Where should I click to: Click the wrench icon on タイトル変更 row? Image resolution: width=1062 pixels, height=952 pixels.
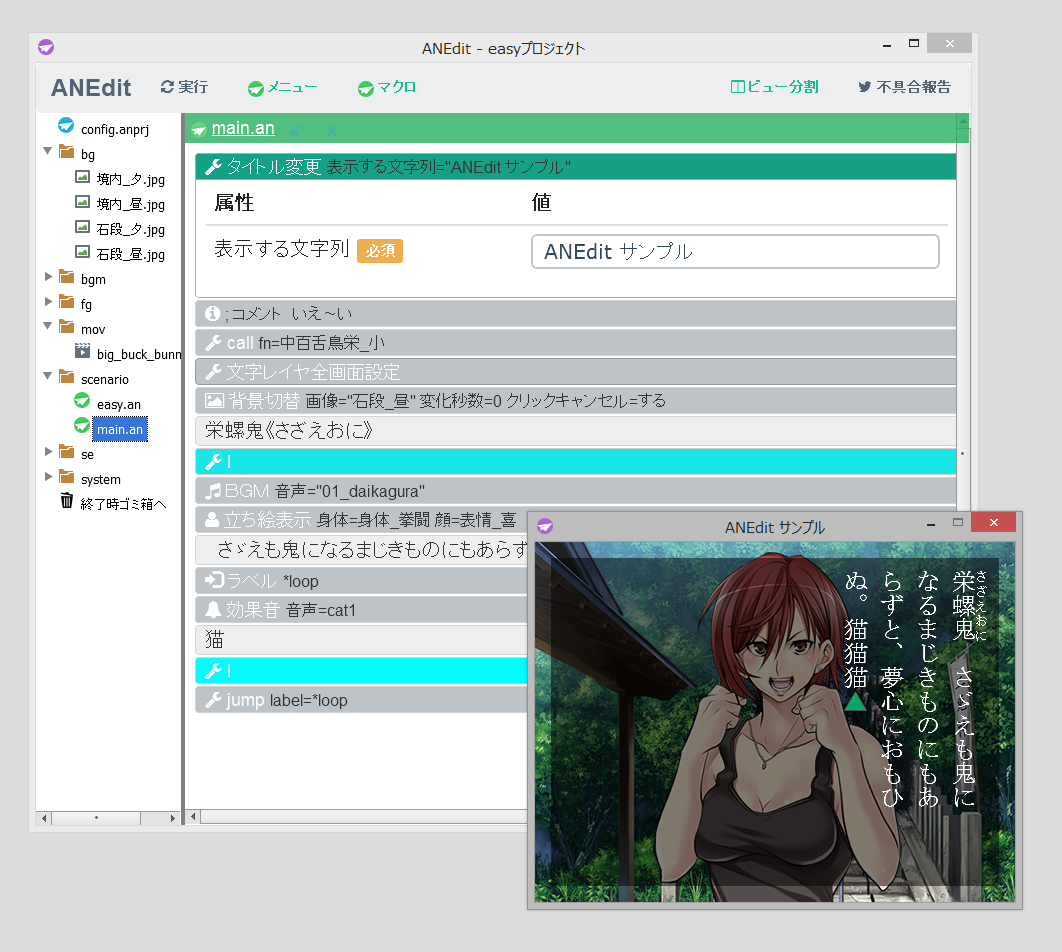click(x=213, y=167)
